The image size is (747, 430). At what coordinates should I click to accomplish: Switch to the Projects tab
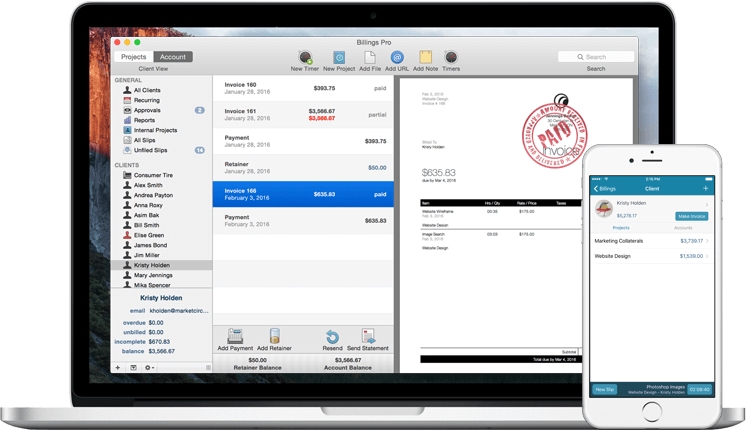click(x=133, y=57)
